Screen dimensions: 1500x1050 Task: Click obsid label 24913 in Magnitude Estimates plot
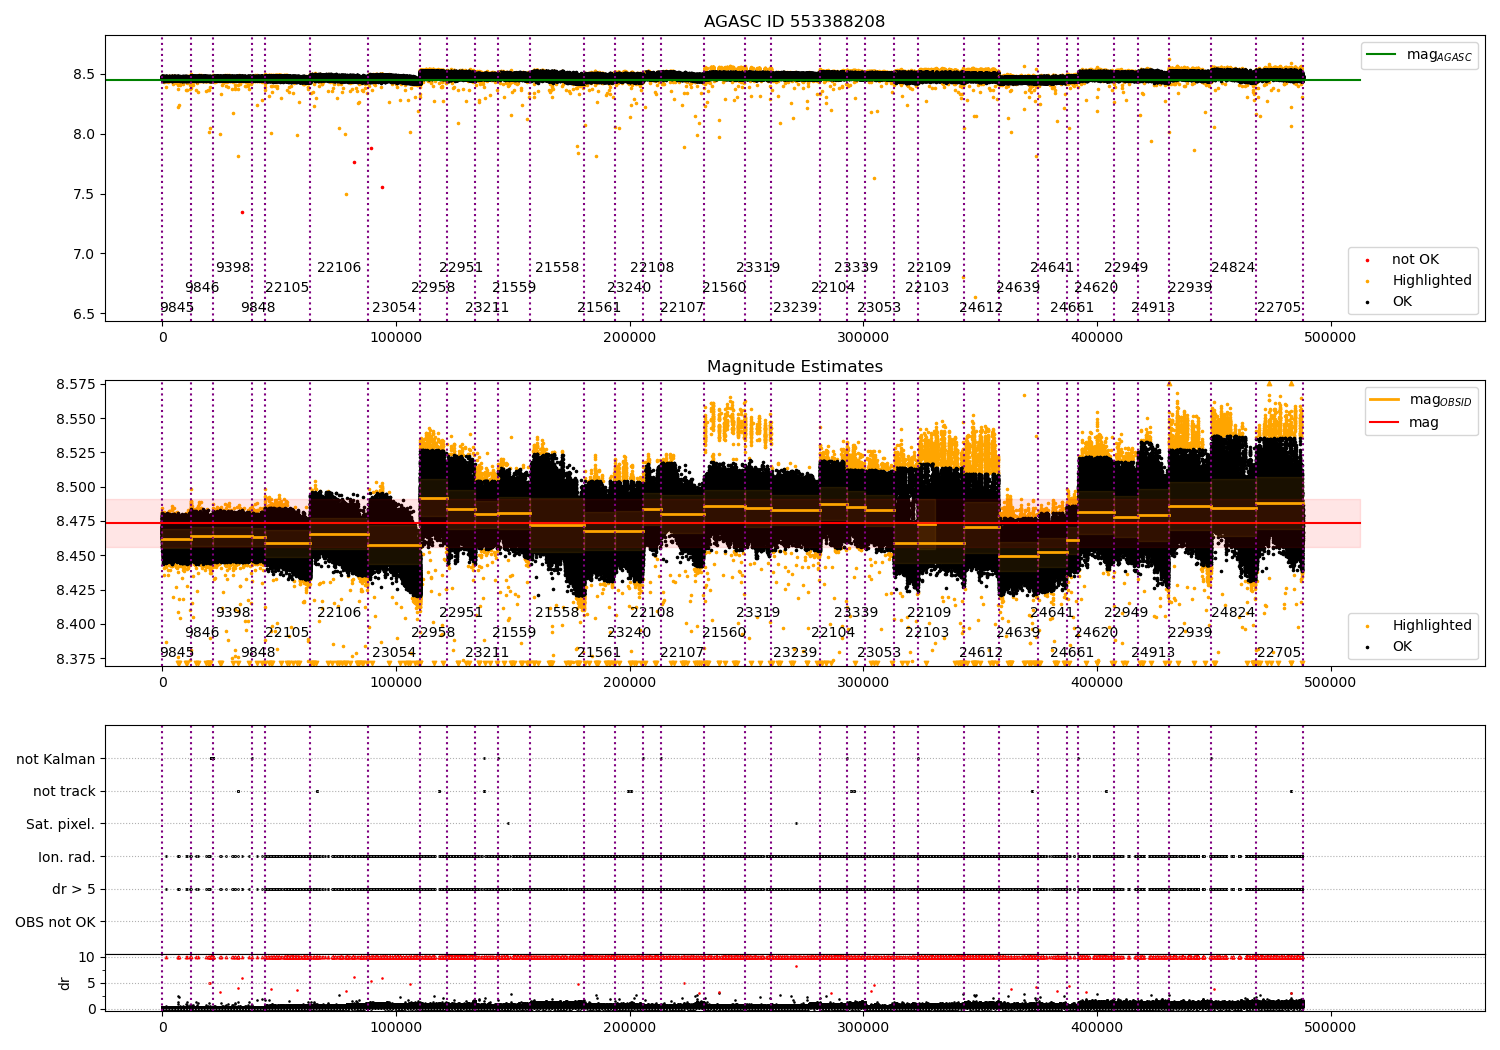pyautogui.click(x=1153, y=652)
